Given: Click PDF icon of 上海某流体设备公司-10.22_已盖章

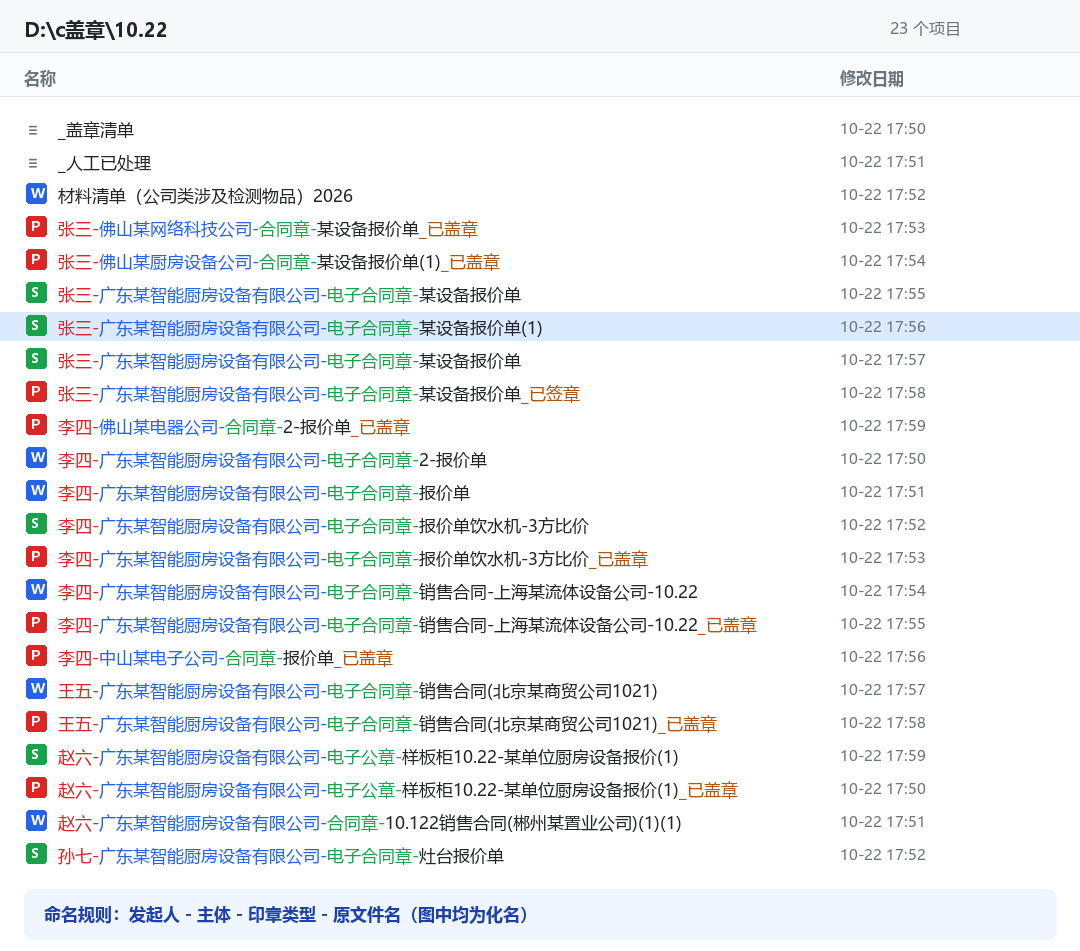Looking at the screenshot, I should point(37,624).
